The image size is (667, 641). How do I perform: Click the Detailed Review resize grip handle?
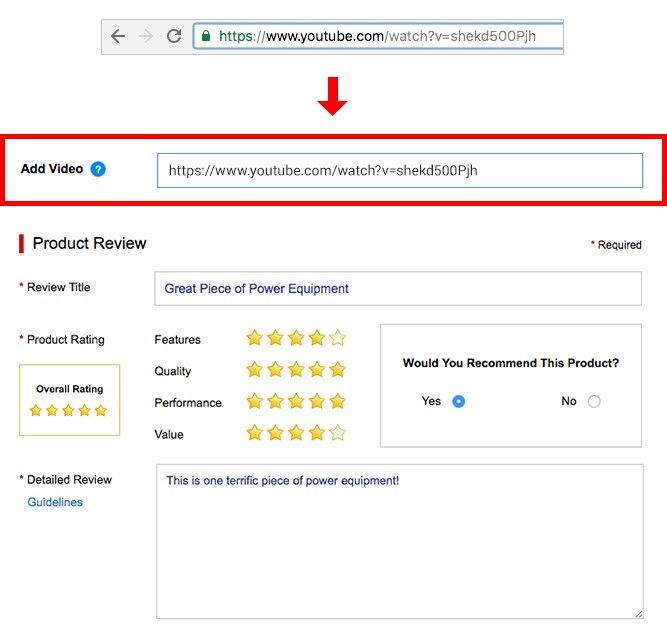click(x=638, y=614)
